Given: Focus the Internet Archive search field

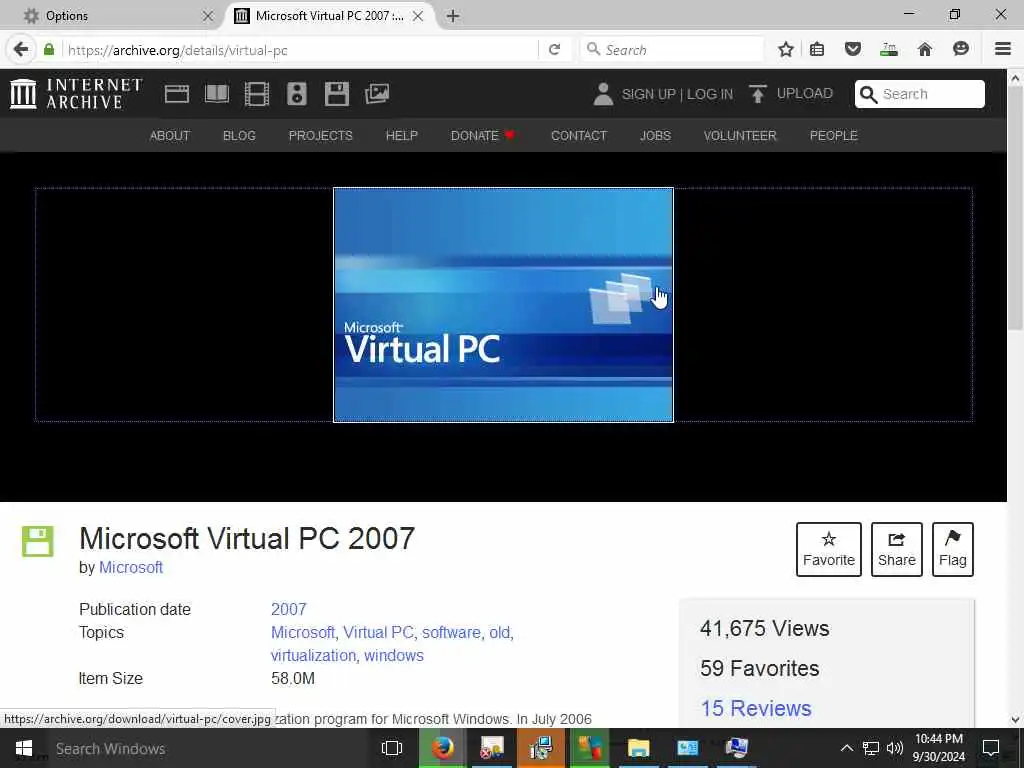Looking at the screenshot, I should tap(920, 94).
